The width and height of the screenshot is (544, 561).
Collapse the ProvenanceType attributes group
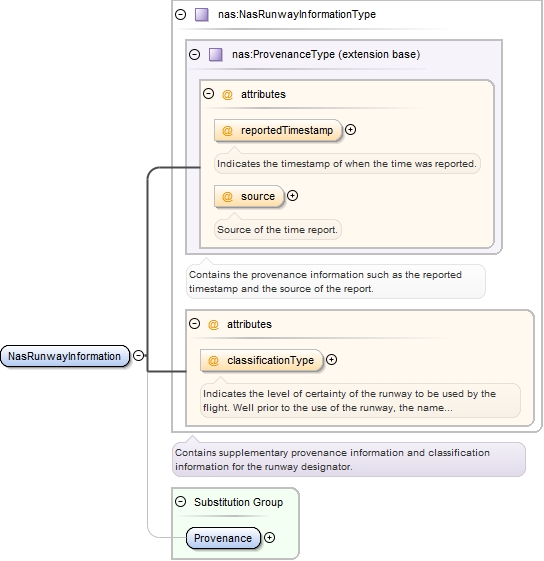point(208,94)
